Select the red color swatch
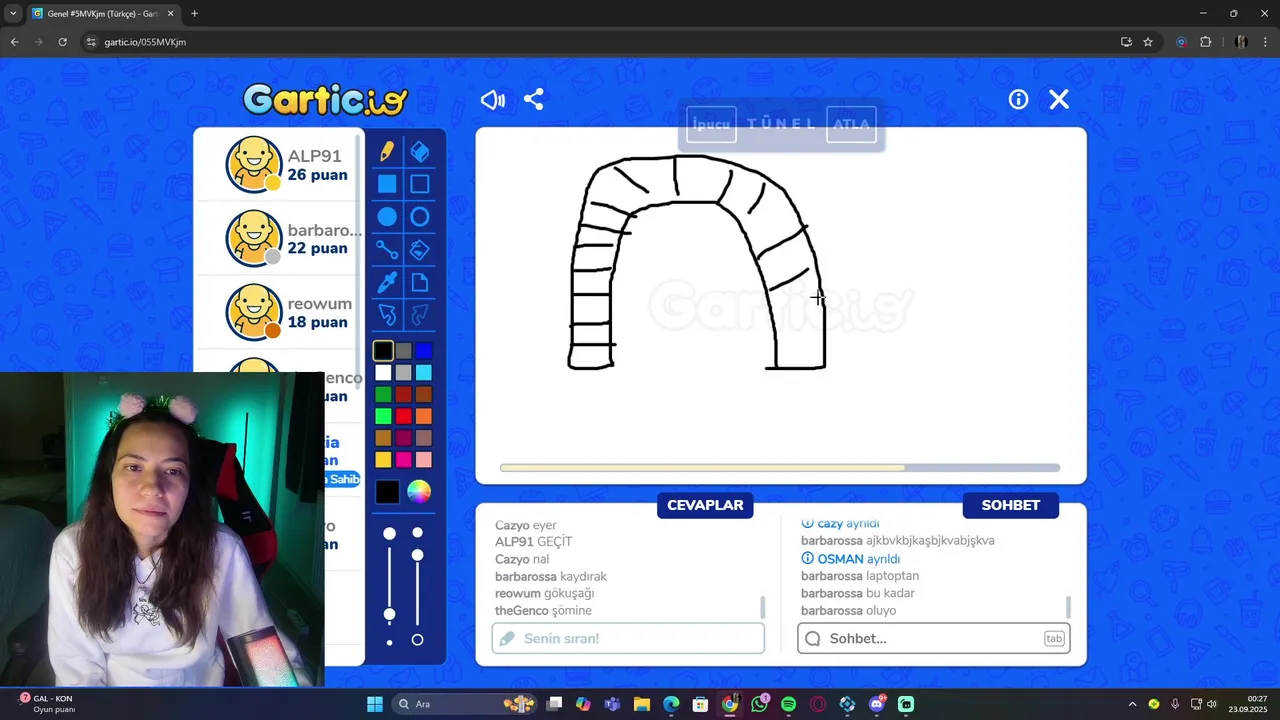Image resolution: width=1280 pixels, height=720 pixels. pyautogui.click(x=403, y=416)
